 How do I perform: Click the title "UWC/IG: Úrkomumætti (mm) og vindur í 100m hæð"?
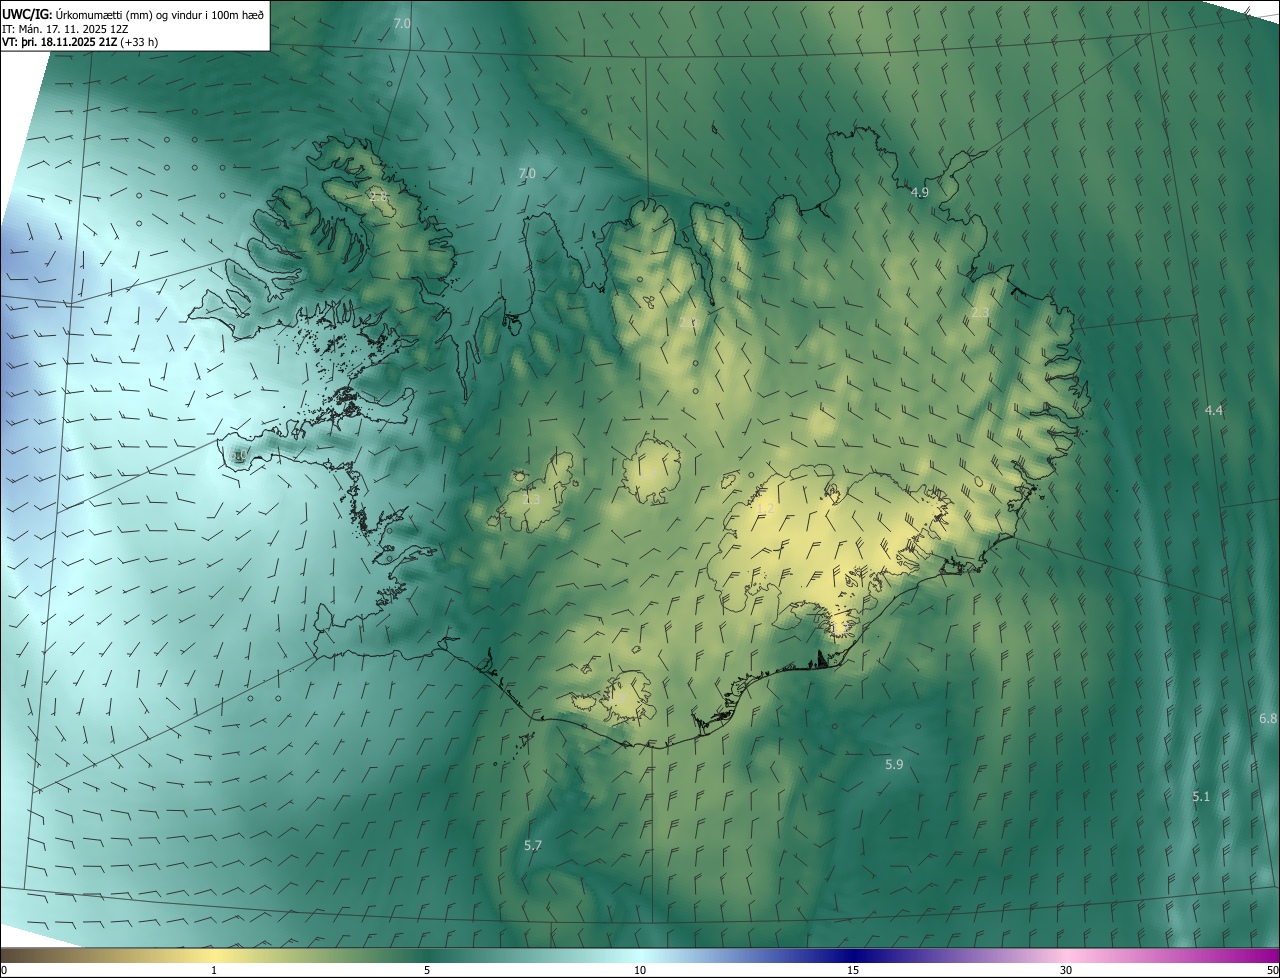(x=133, y=13)
